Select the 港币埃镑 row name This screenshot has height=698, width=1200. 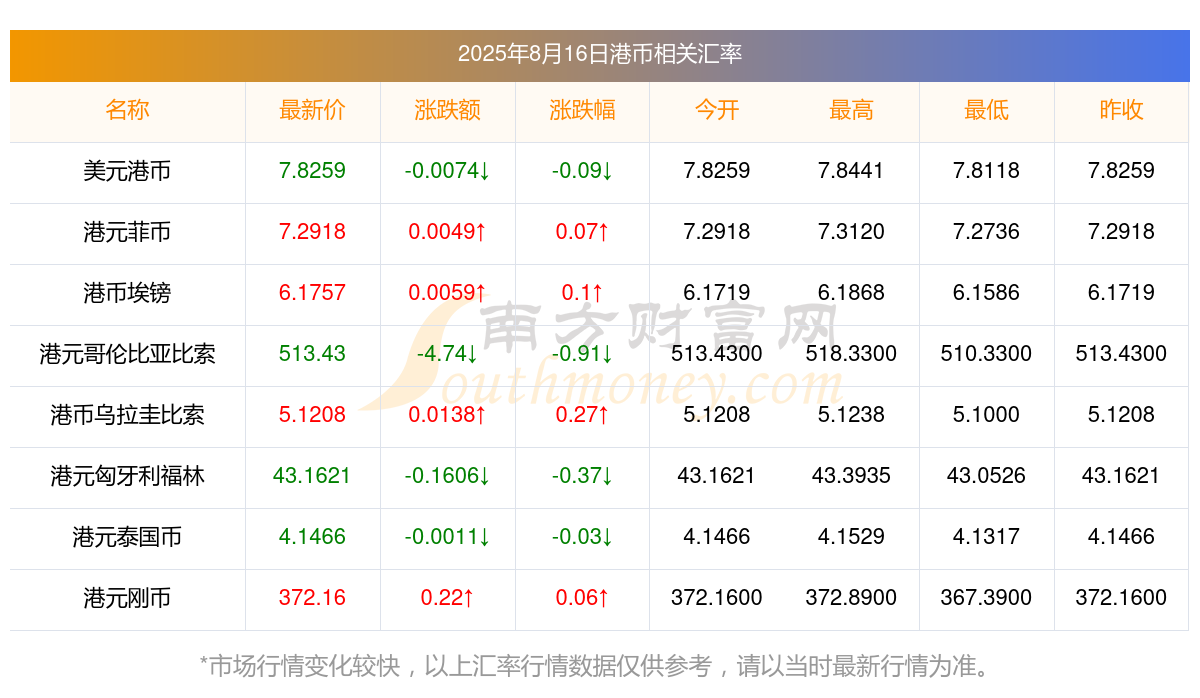click(x=127, y=293)
